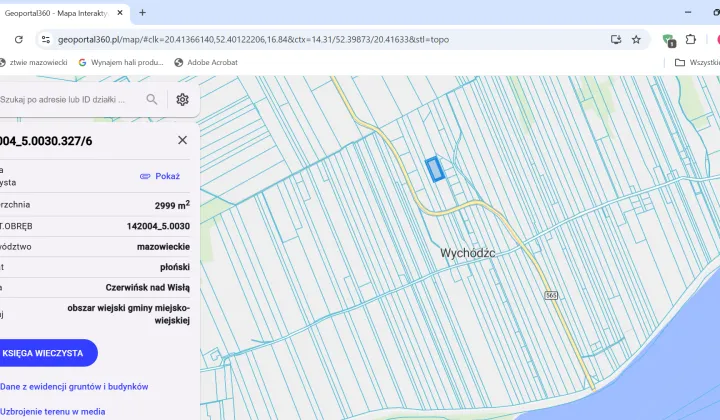Open map settings gear icon
The width and height of the screenshot is (720, 420).
pos(182,100)
